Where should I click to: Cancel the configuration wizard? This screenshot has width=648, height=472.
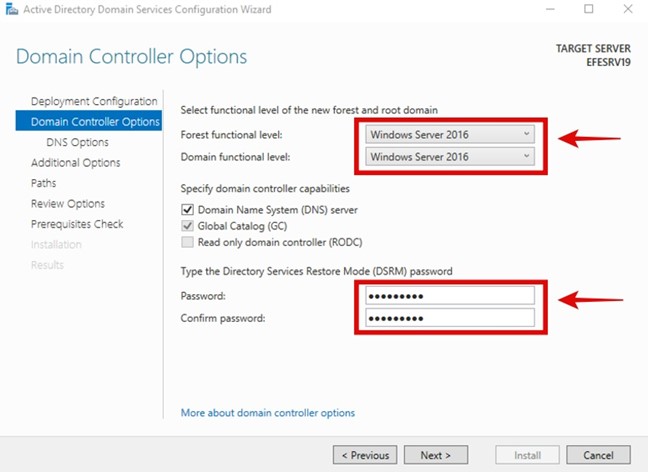click(x=598, y=455)
